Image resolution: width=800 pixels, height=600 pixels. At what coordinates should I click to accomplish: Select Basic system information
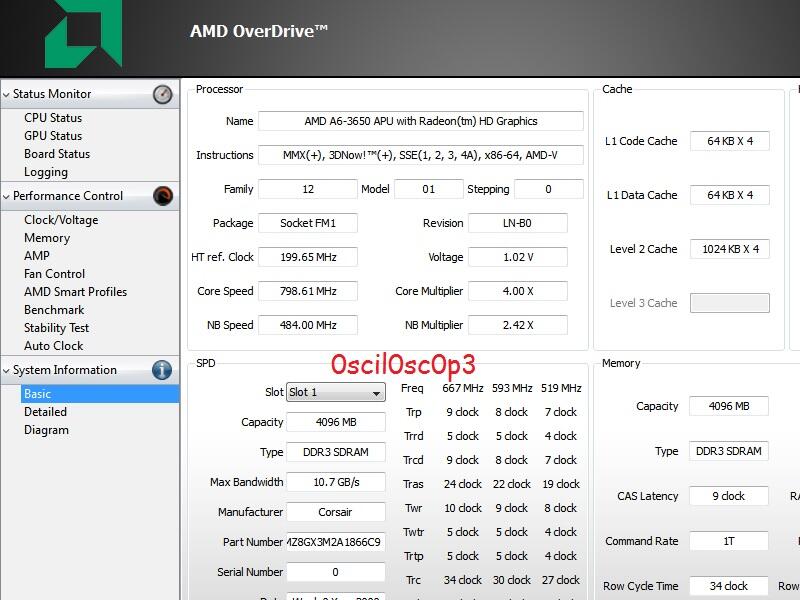[x=100, y=394]
